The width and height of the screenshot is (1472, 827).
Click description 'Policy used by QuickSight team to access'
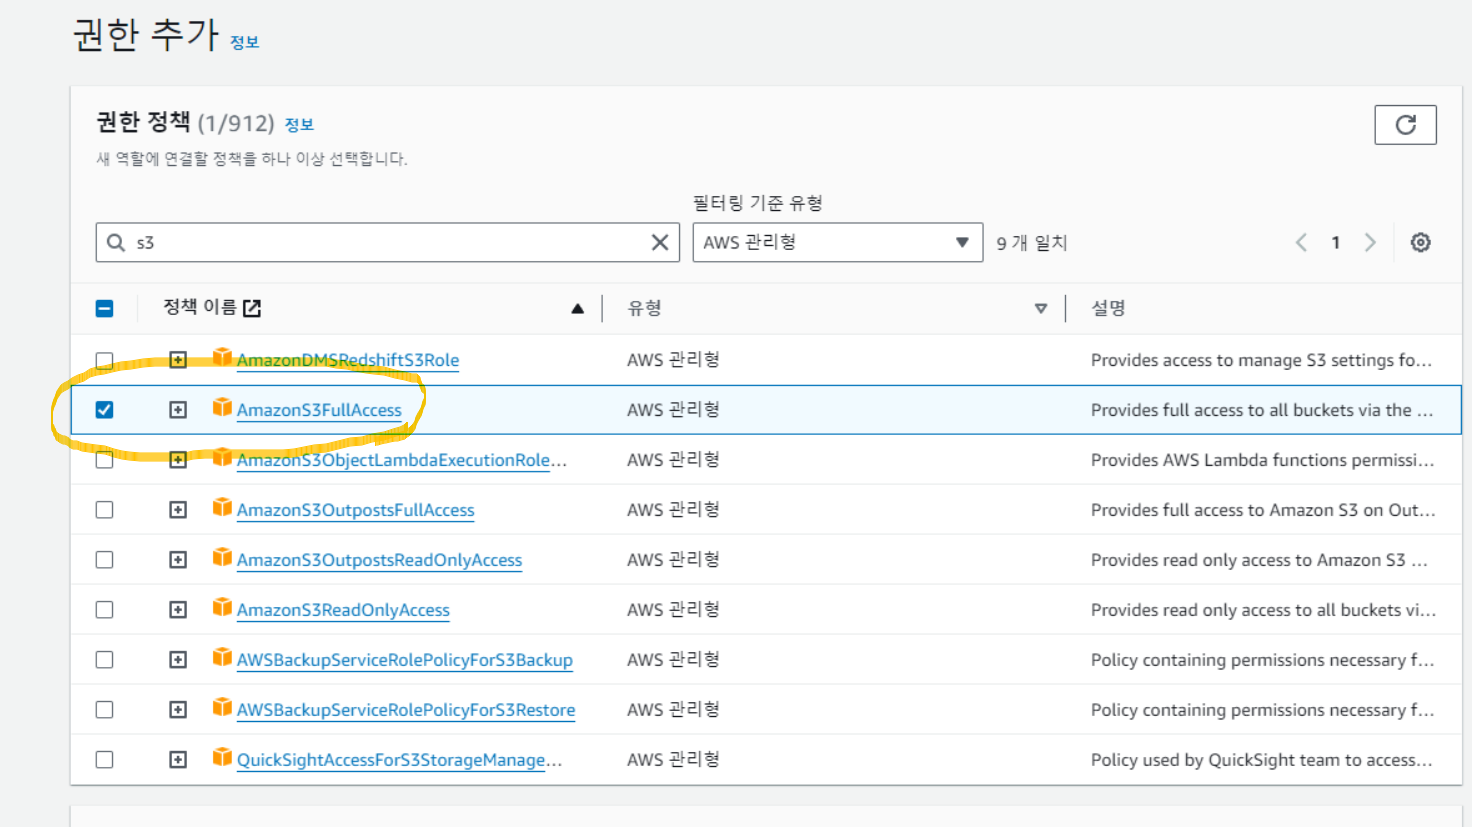coord(1261,760)
